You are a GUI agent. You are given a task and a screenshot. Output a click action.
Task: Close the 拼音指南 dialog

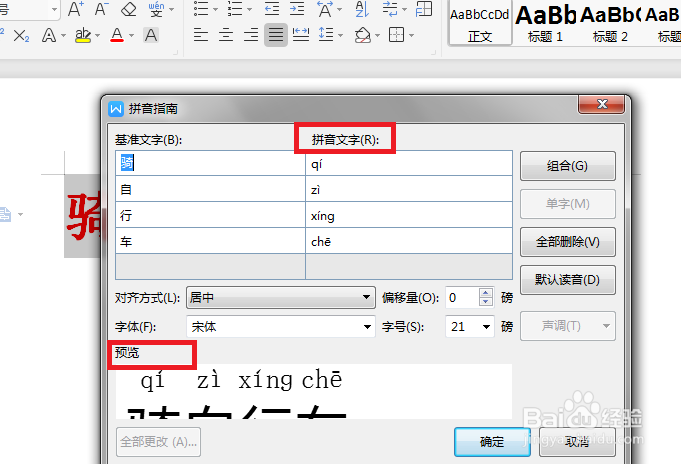pyautogui.click(x=602, y=104)
